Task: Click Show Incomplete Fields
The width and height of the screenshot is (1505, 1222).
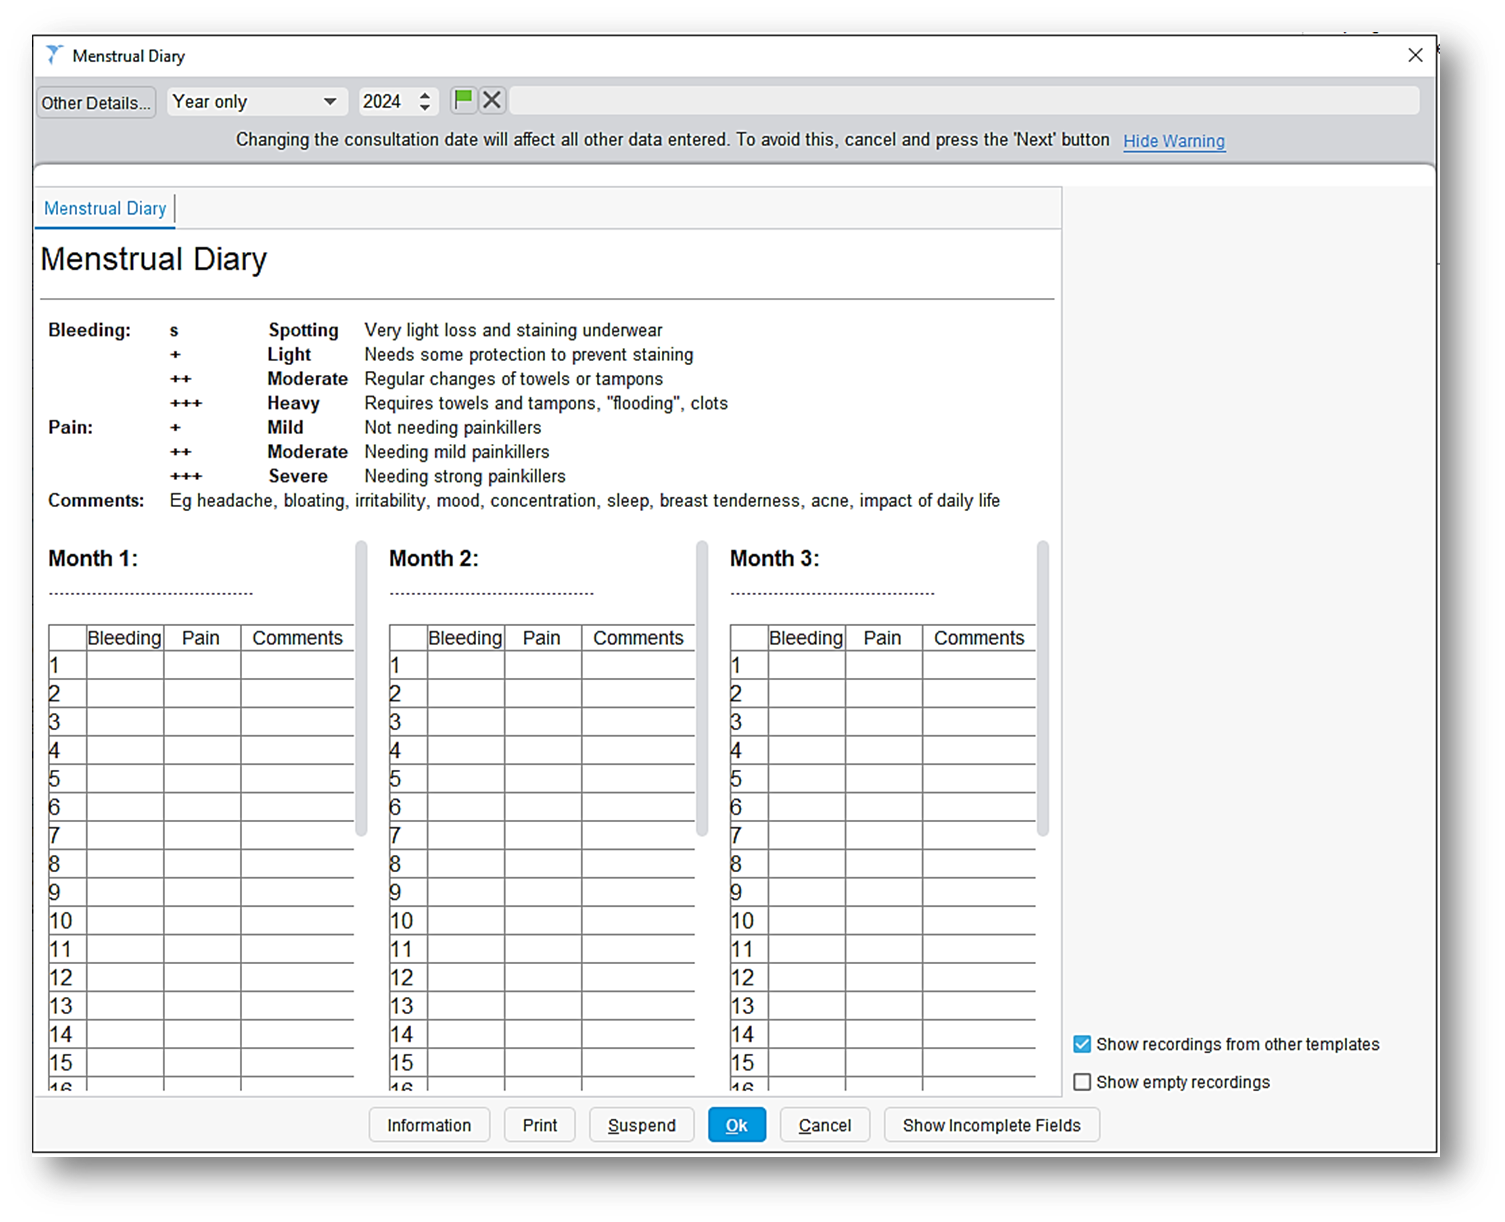Action: (992, 1125)
